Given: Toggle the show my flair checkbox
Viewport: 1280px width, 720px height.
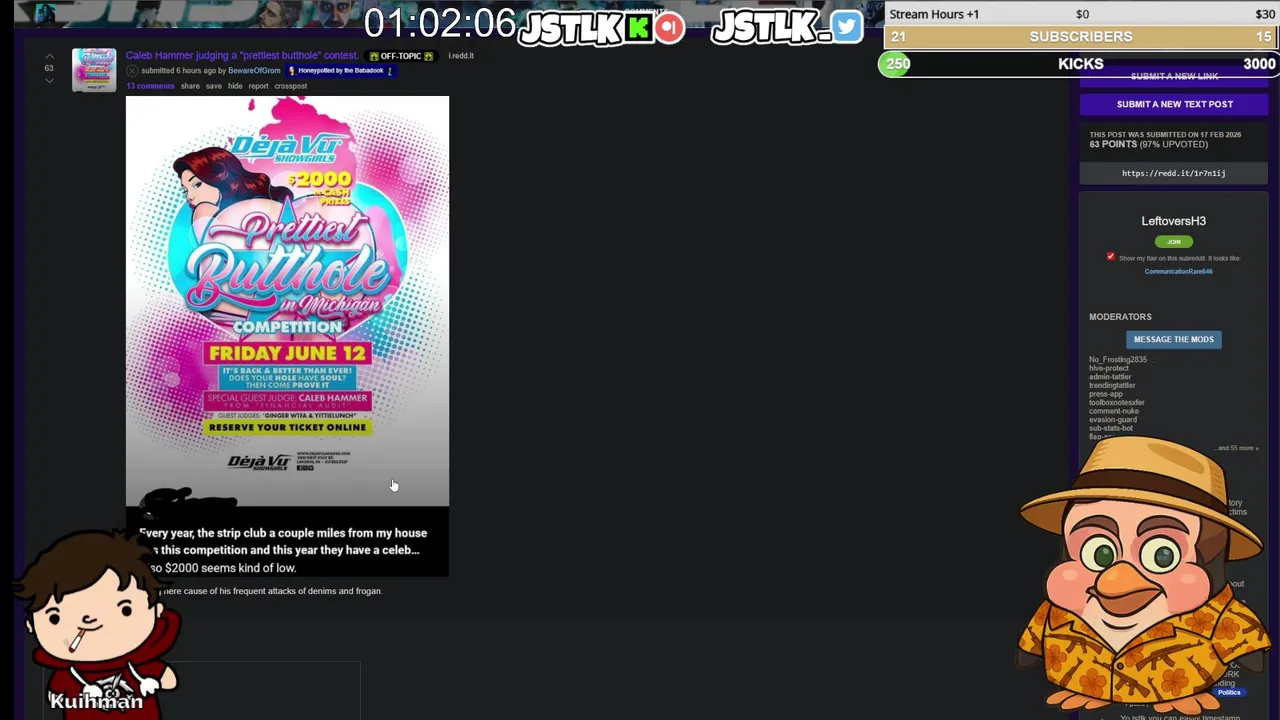Looking at the screenshot, I should coord(1110,257).
